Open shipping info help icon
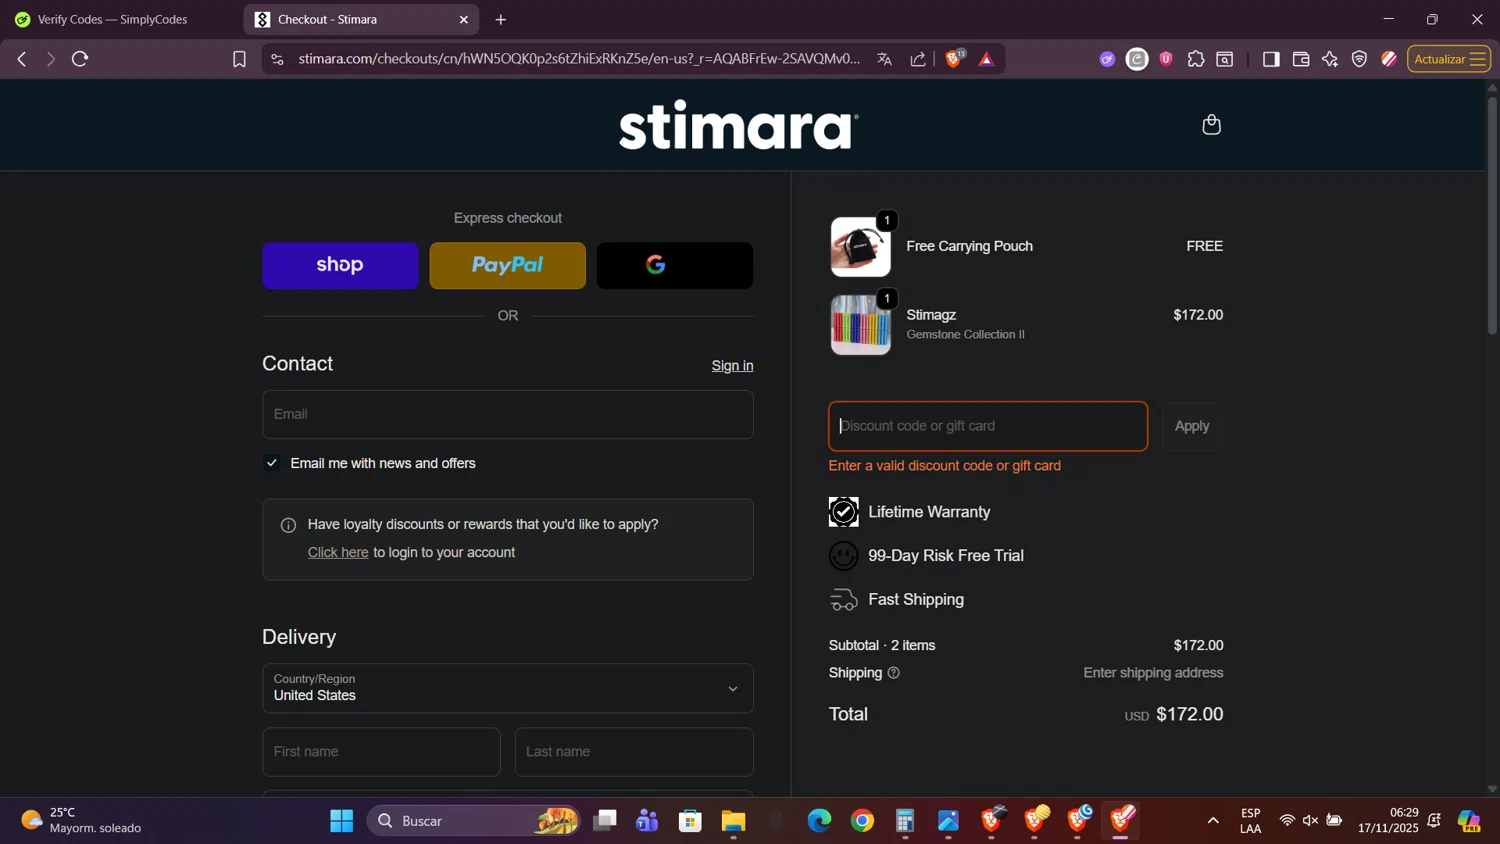Viewport: 1500px width, 844px height. click(x=894, y=673)
